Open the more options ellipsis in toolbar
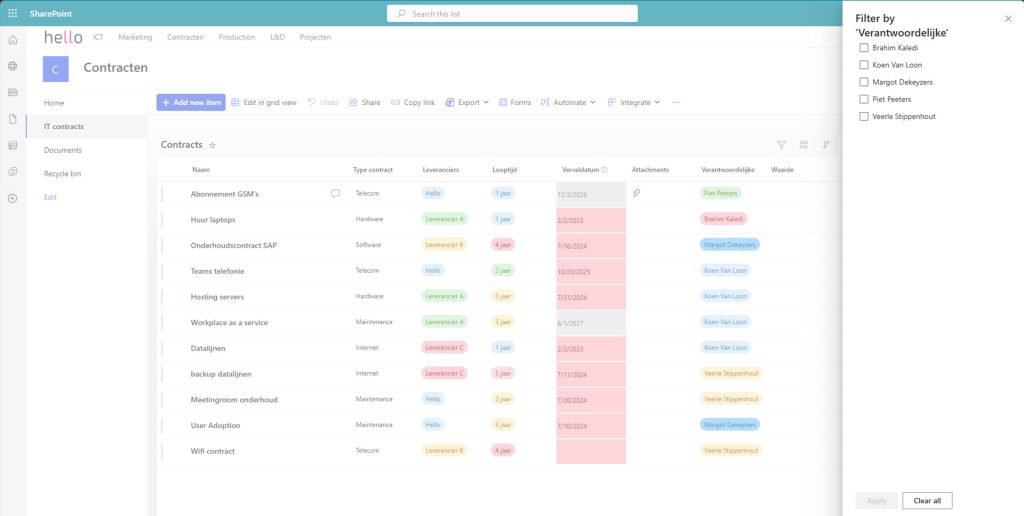Viewport: 1024px width, 516px height. click(x=676, y=103)
